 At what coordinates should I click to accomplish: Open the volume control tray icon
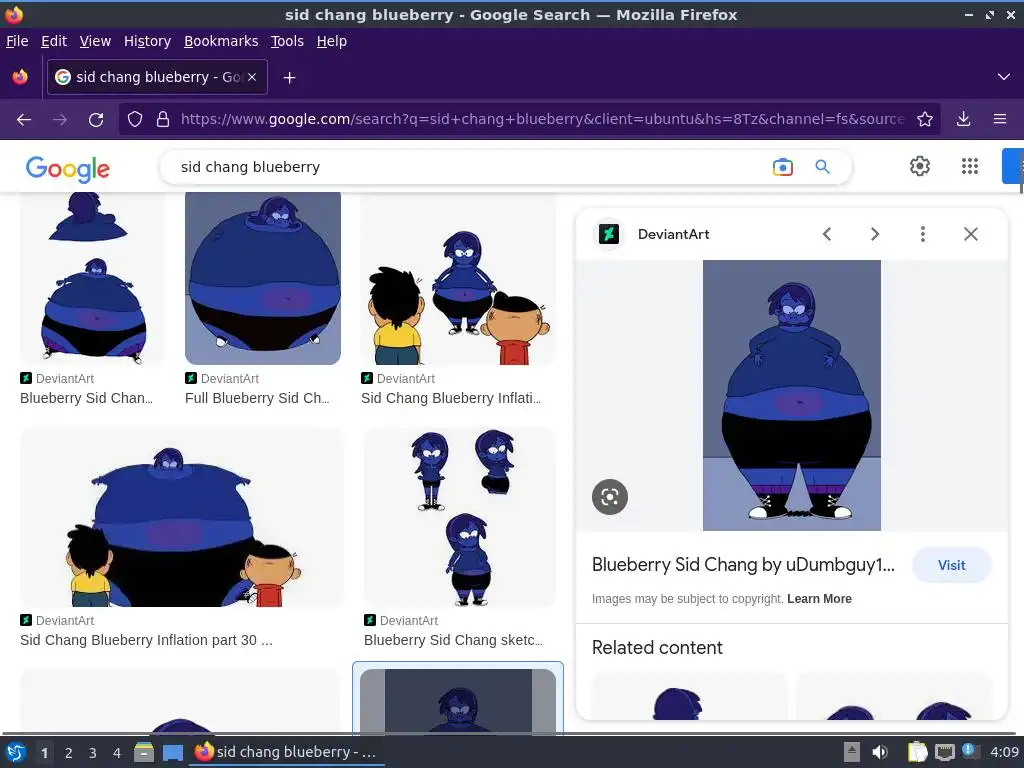tap(880, 752)
